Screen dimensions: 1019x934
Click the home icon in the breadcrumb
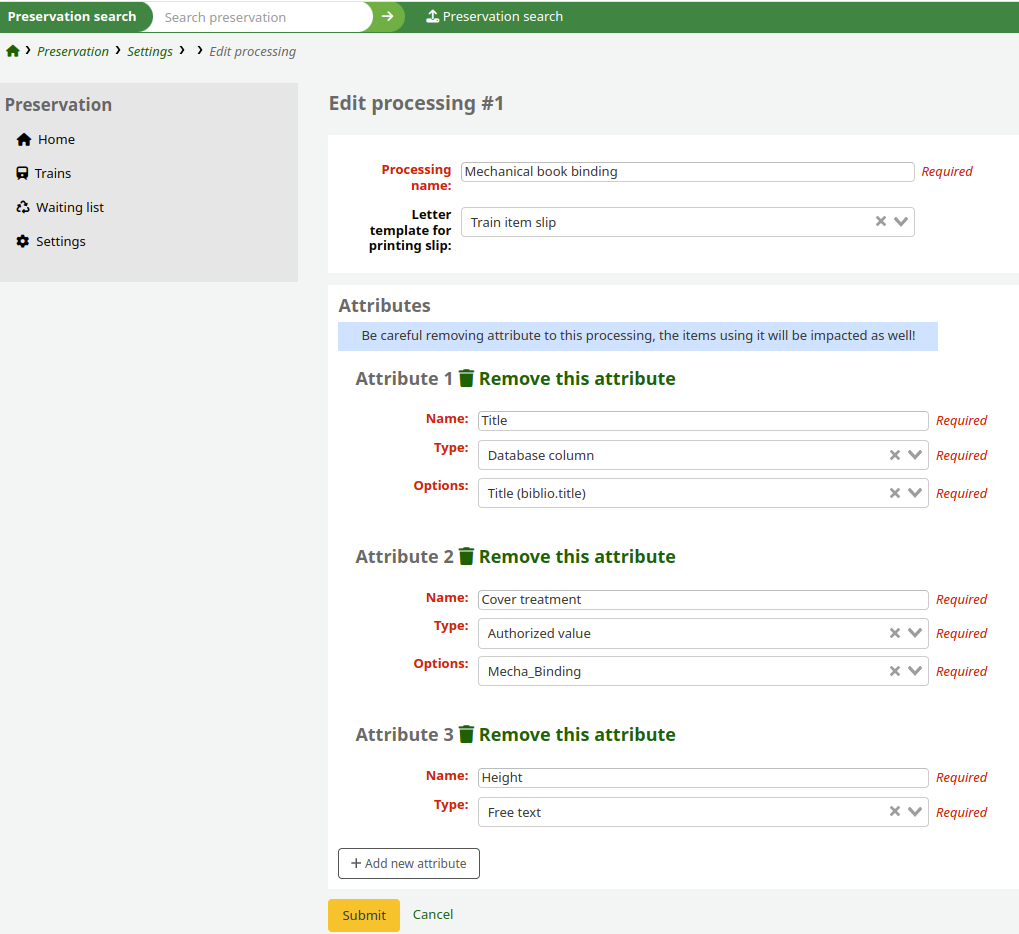[13, 50]
